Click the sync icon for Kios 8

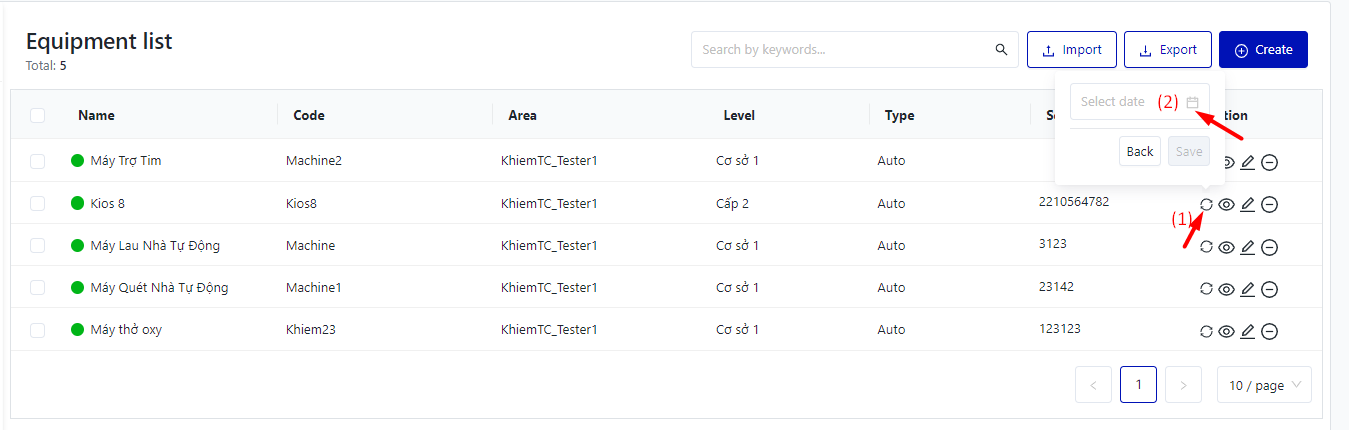pos(1206,204)
